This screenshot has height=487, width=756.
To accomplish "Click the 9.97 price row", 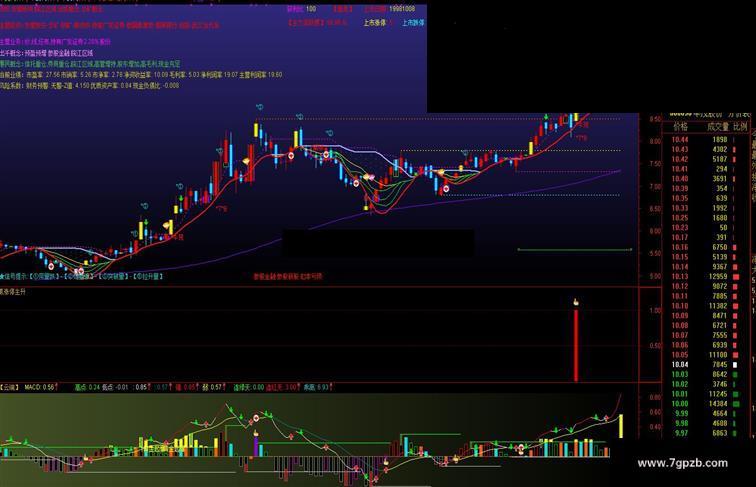I will [705, 433].
